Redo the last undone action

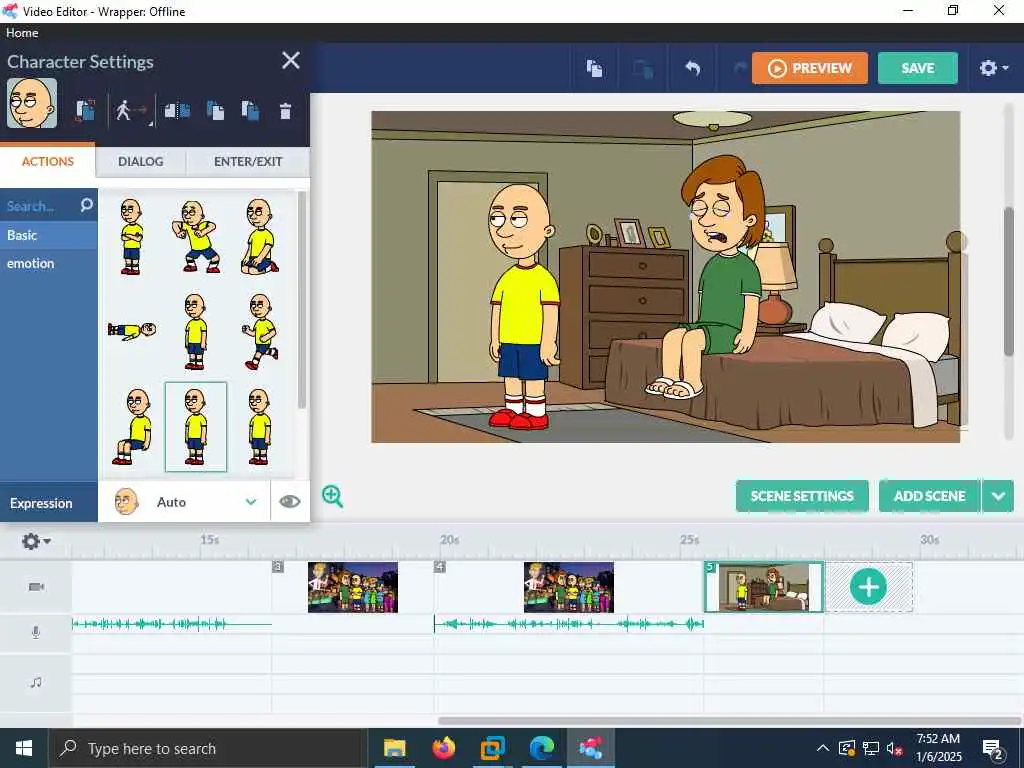click(x=739, y=68)
